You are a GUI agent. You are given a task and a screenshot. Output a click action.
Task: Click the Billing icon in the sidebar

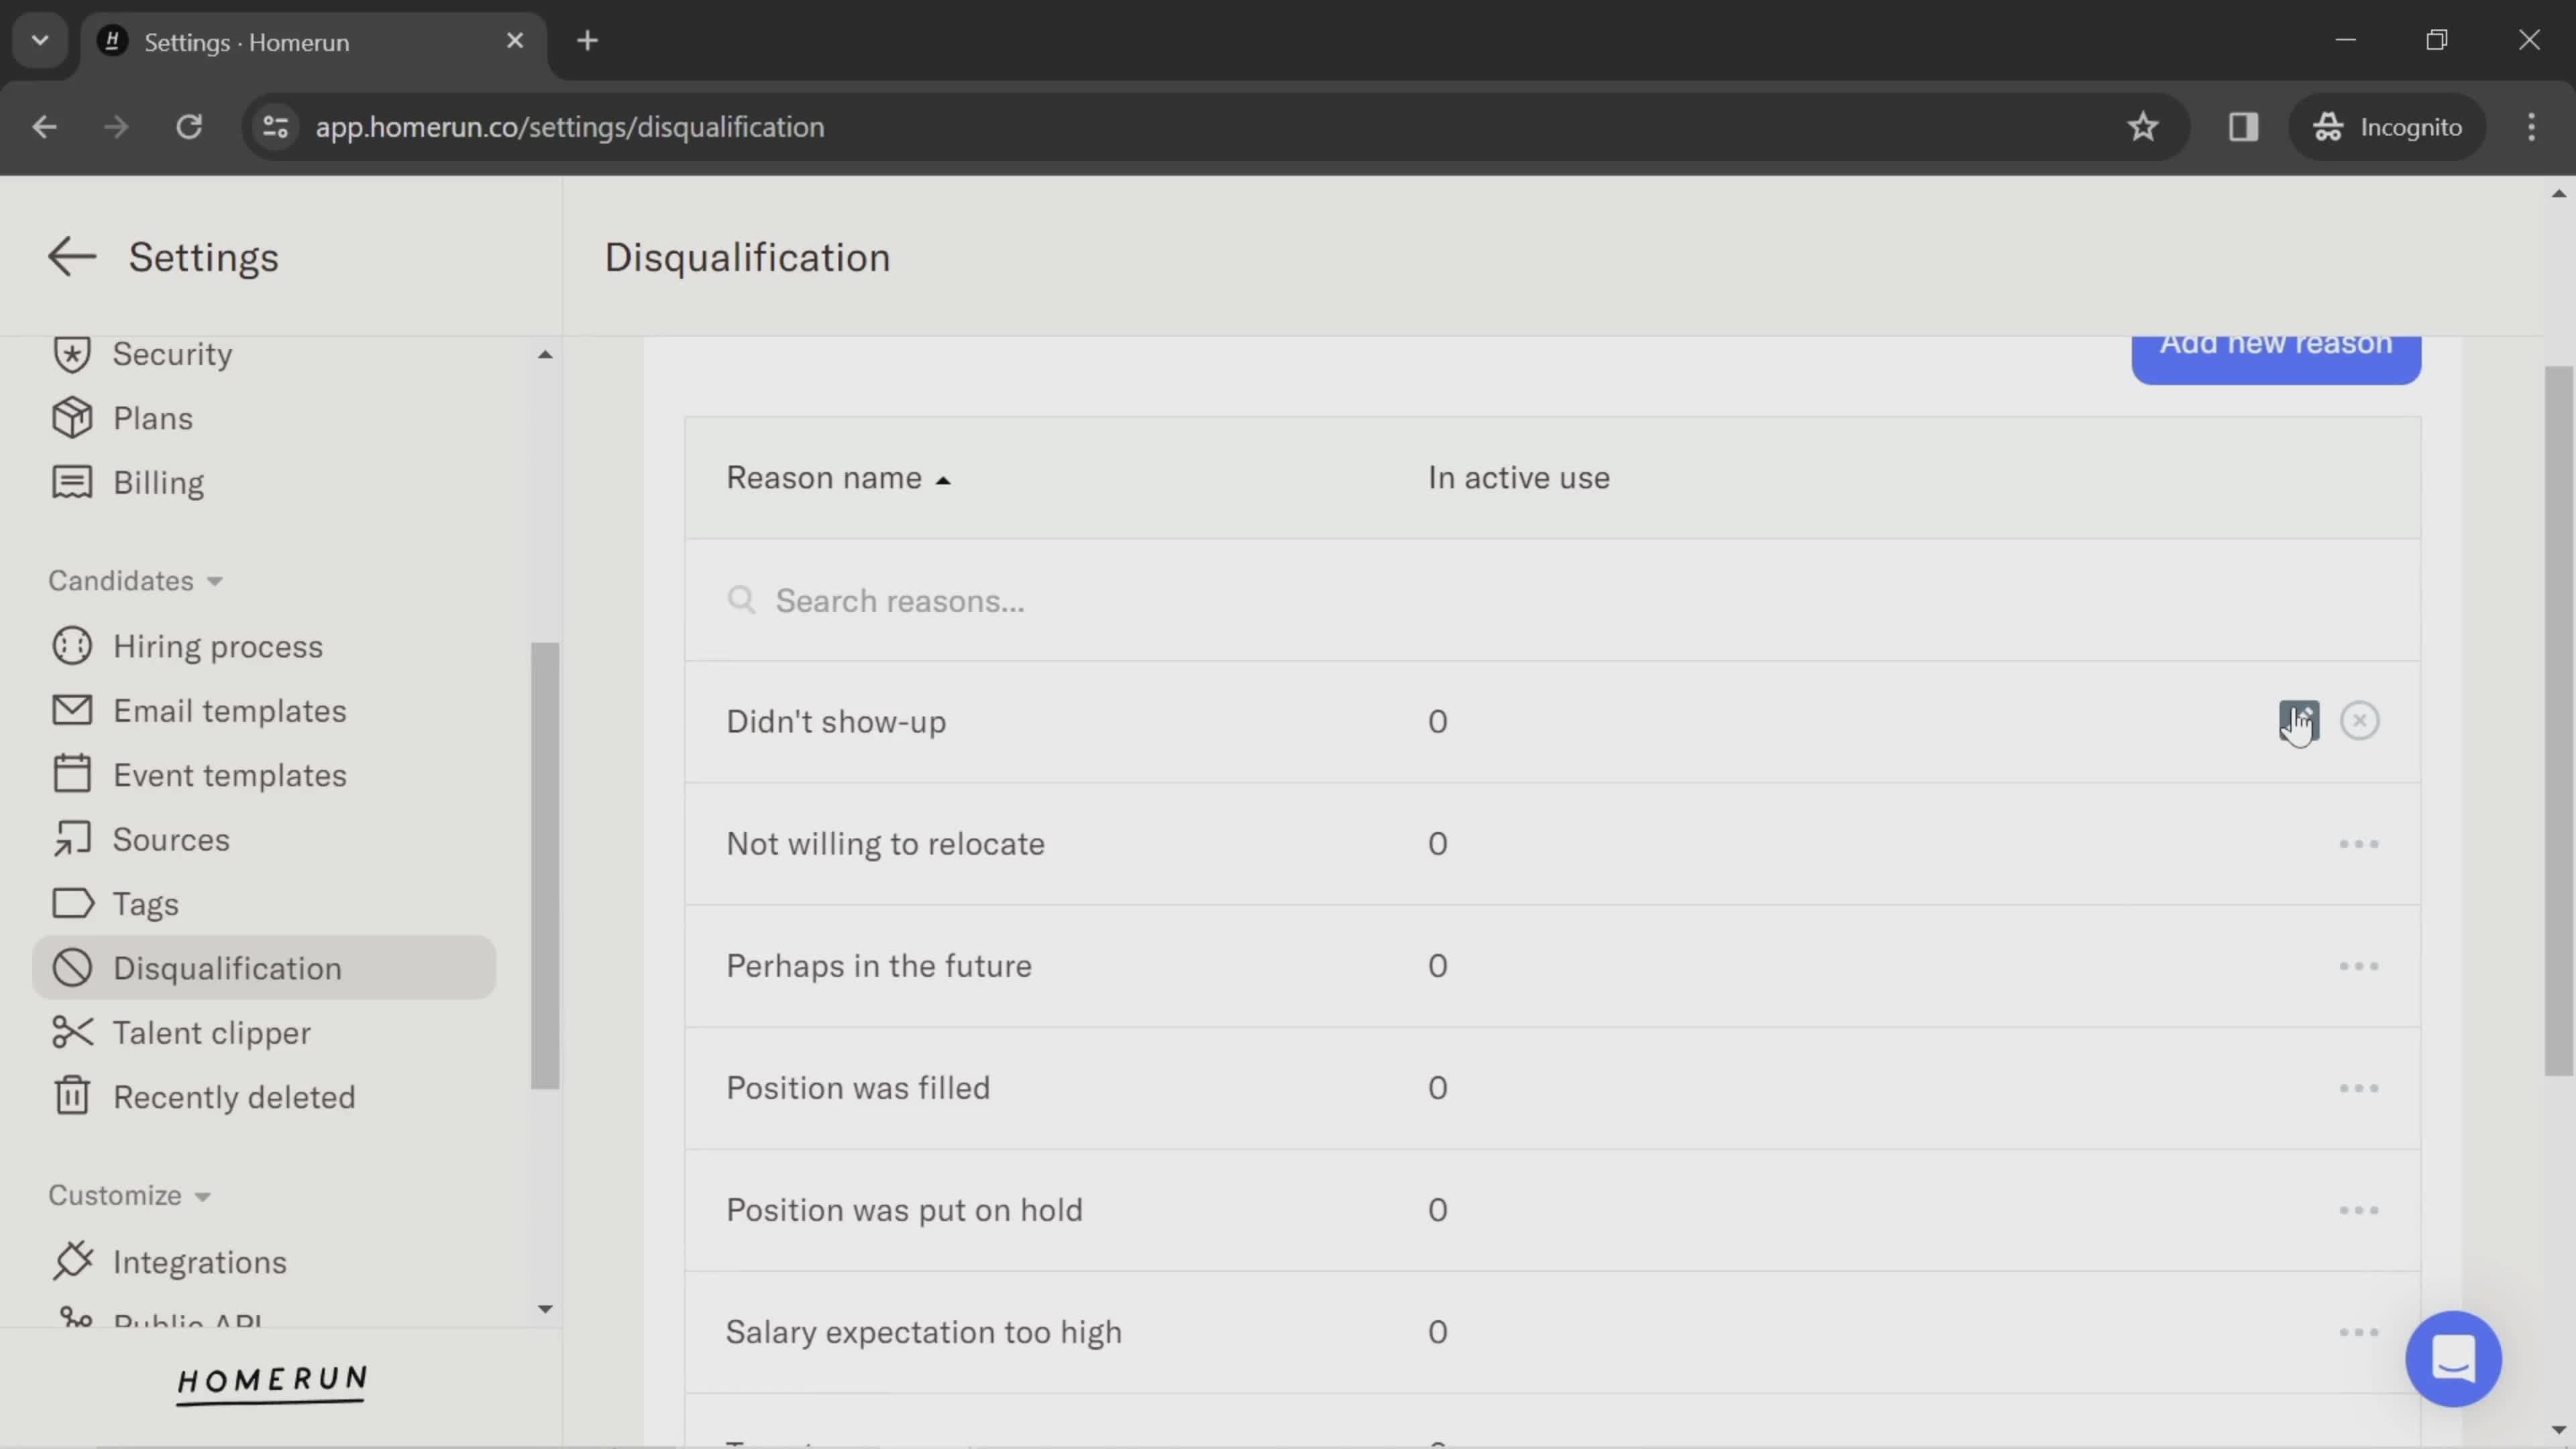72,482
